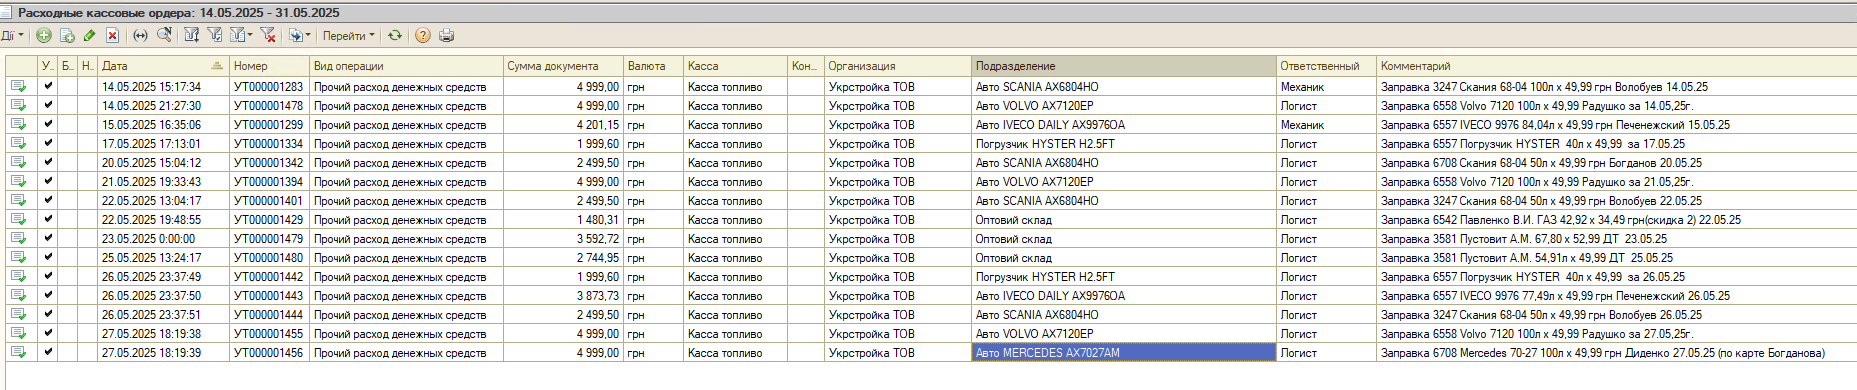The height and width of the screenshot is (390, 1857).
Task: Open the Перейти dropdown menu
Action: tap(349, 36)
